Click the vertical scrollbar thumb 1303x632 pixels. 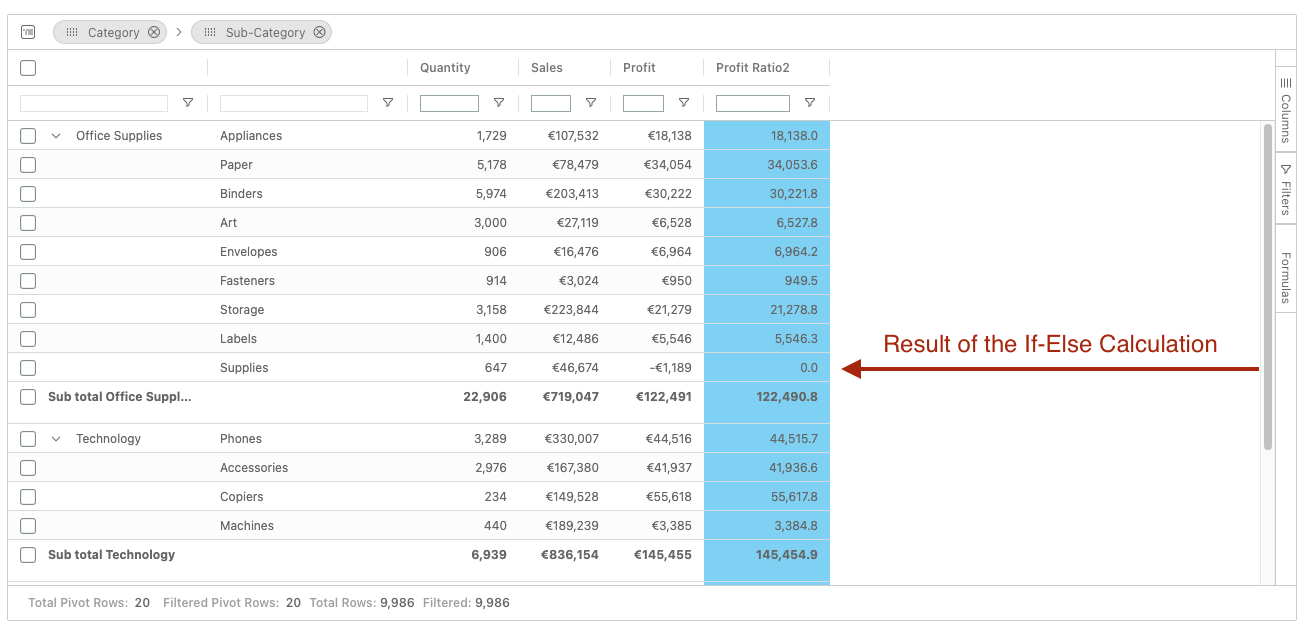1268,285
